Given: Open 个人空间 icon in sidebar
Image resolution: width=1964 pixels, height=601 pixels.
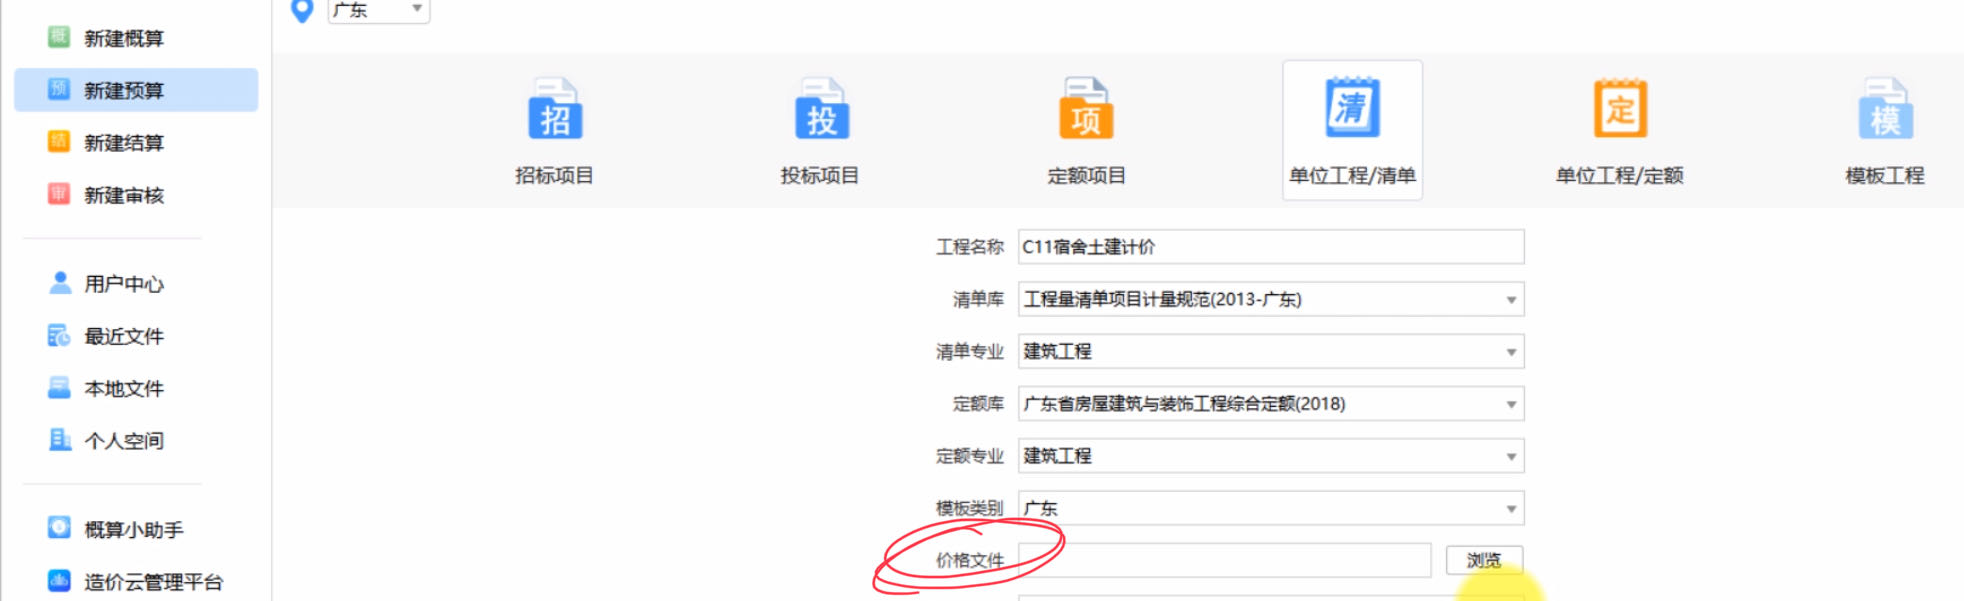Looking at the screenshot, I should [x=60, y=439].
